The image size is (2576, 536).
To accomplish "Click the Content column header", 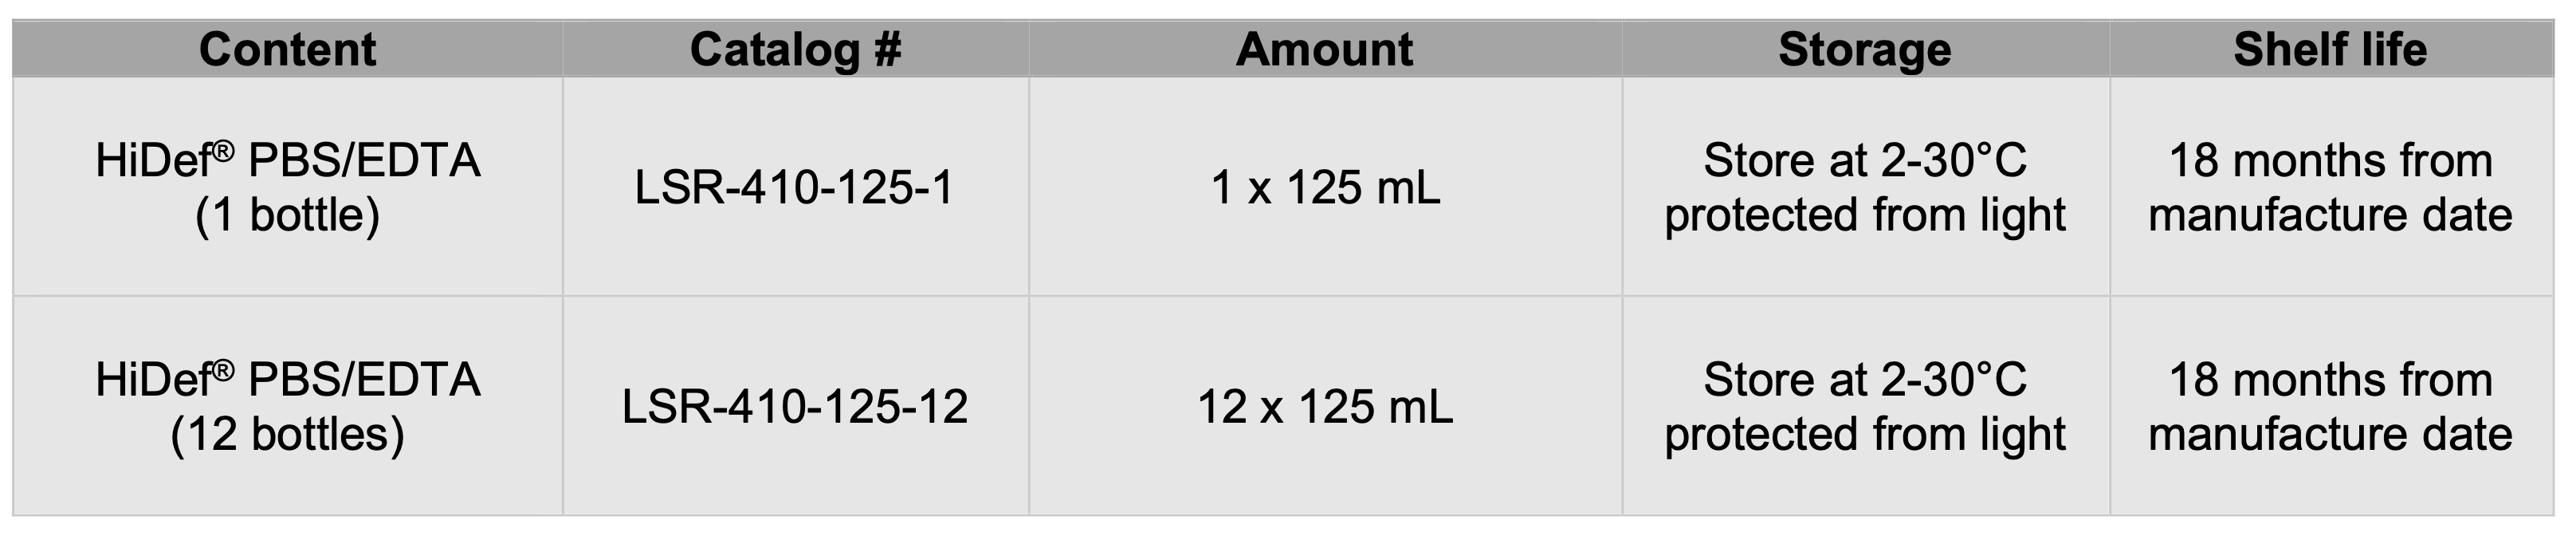I will click(x=288, y=49).
